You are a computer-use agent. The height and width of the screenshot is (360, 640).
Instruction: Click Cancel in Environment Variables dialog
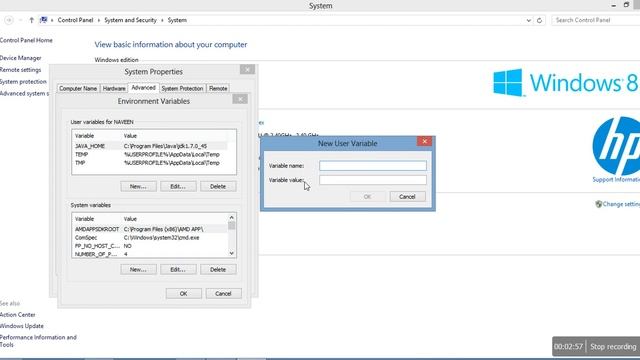(223, 294)
